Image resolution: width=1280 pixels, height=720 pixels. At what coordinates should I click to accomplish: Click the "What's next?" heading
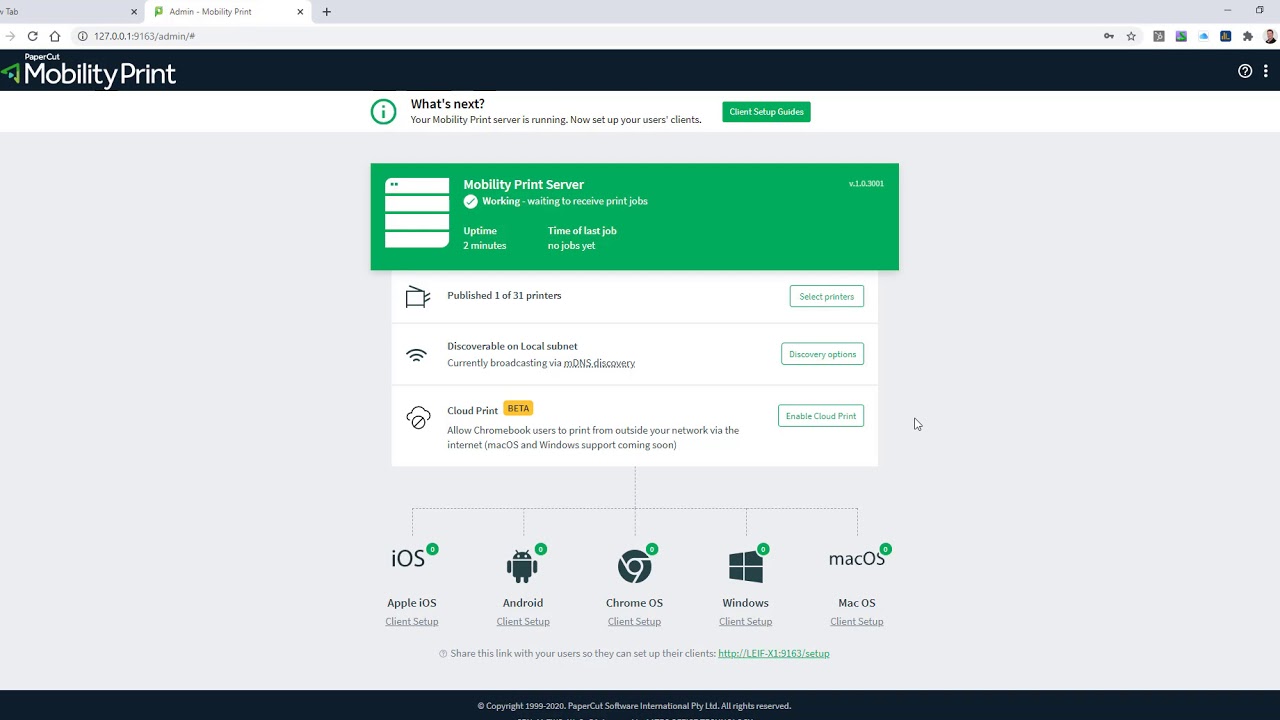coord(447,104)
